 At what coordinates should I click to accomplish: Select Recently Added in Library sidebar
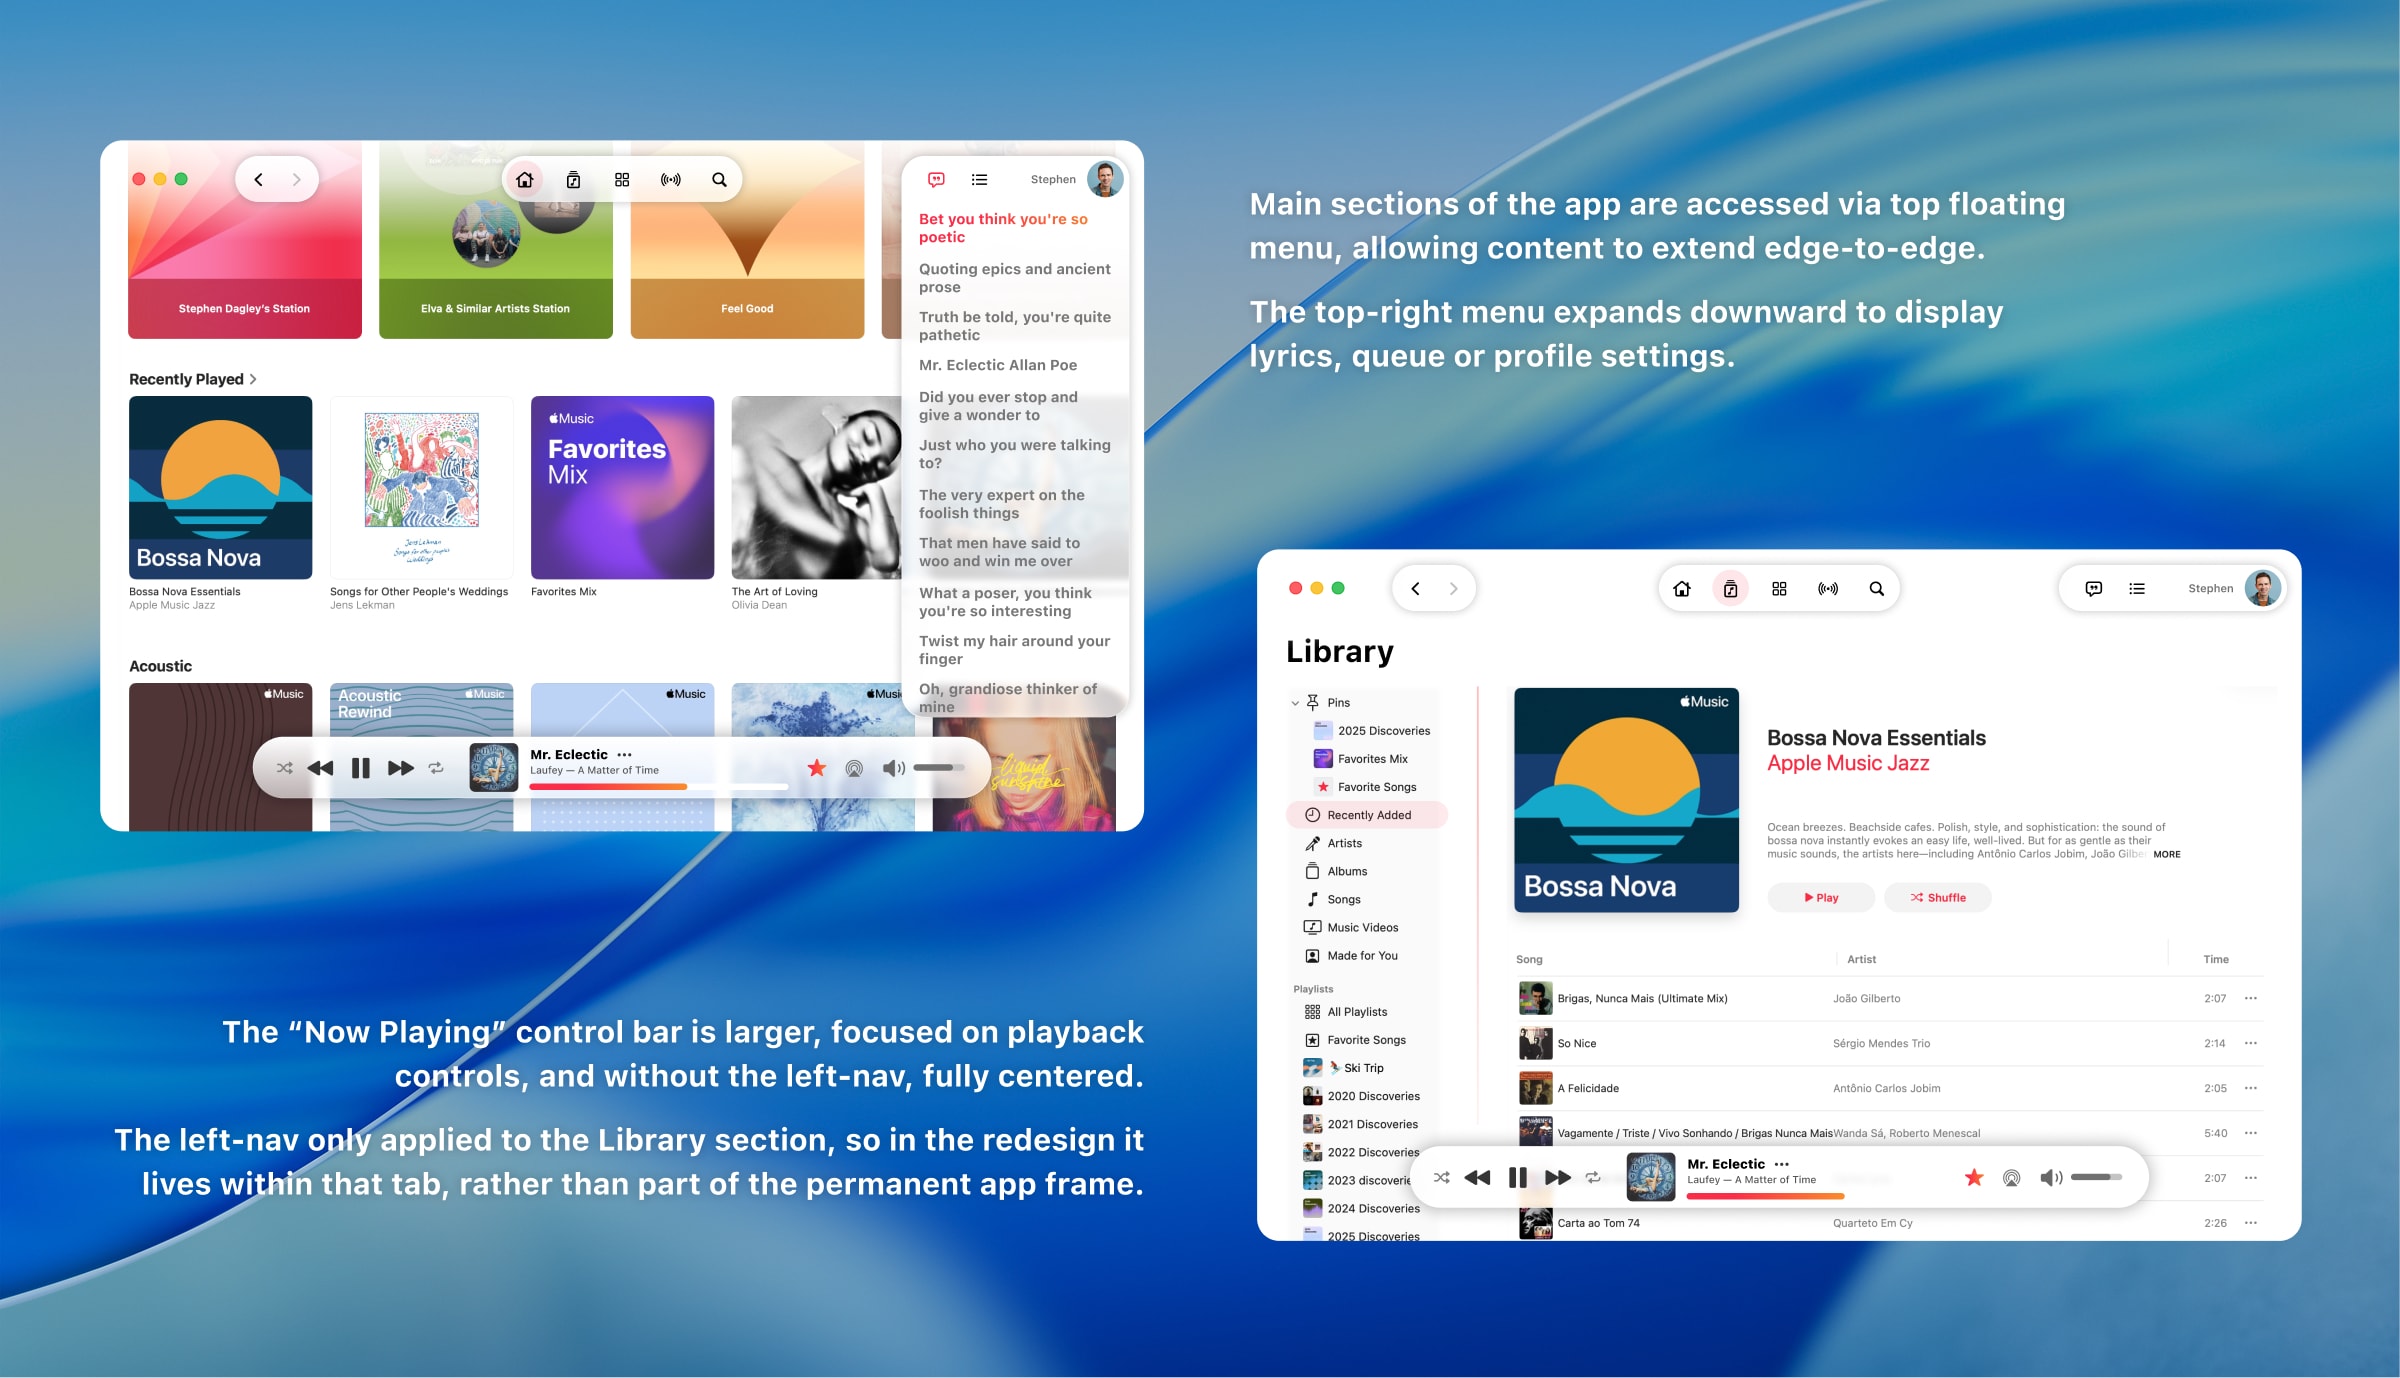tap(1368, 815)
